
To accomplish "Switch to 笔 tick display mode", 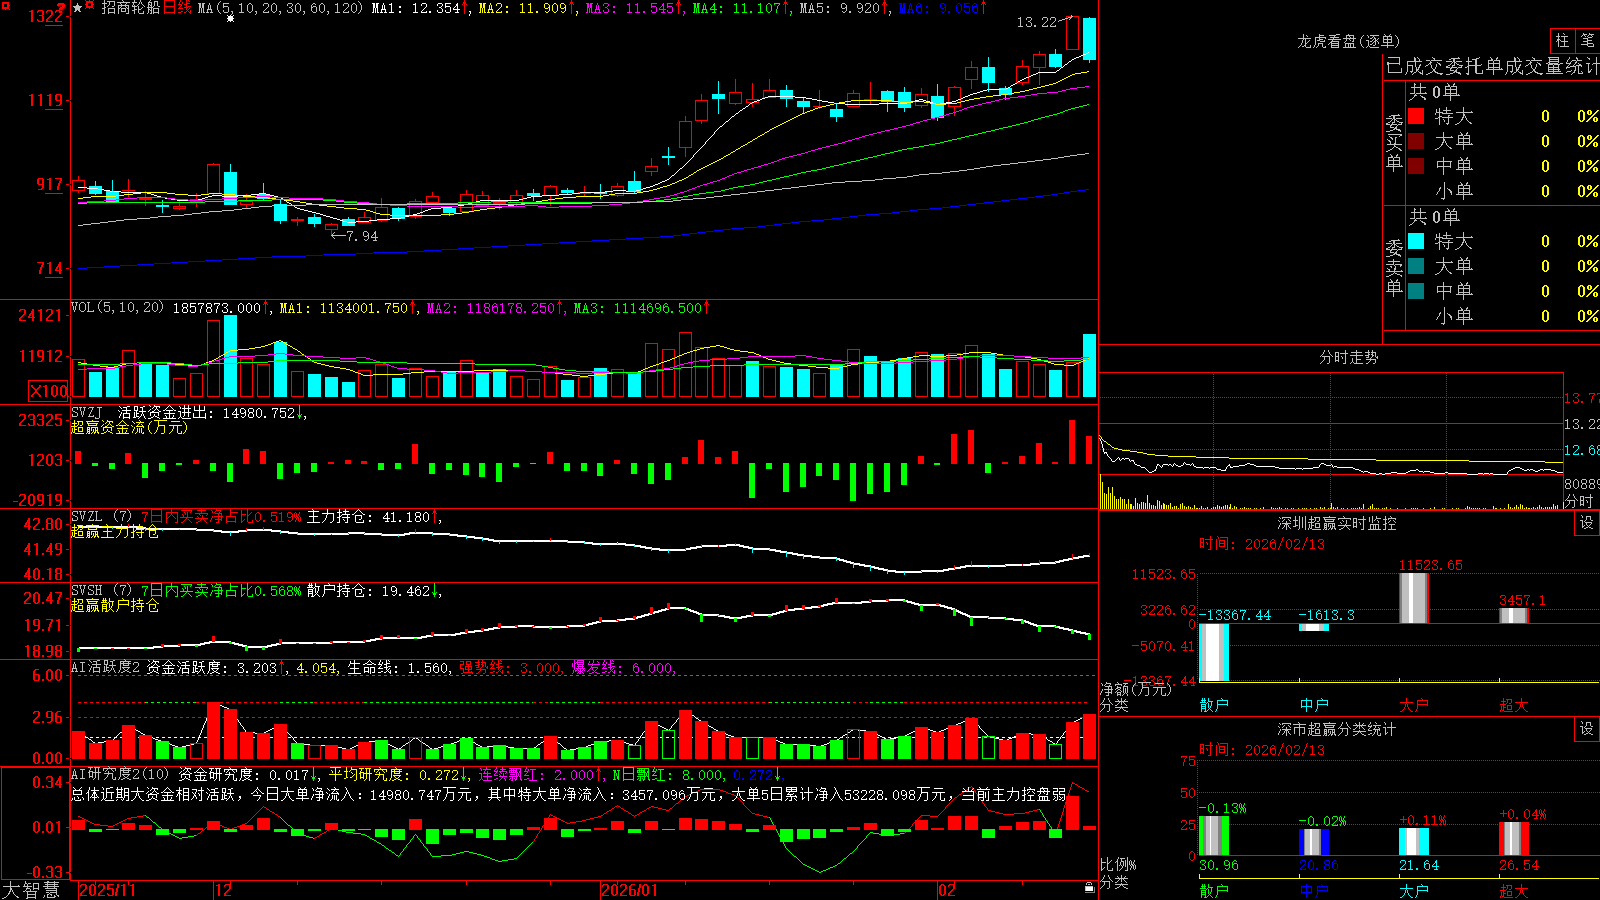I will 1588,40.
